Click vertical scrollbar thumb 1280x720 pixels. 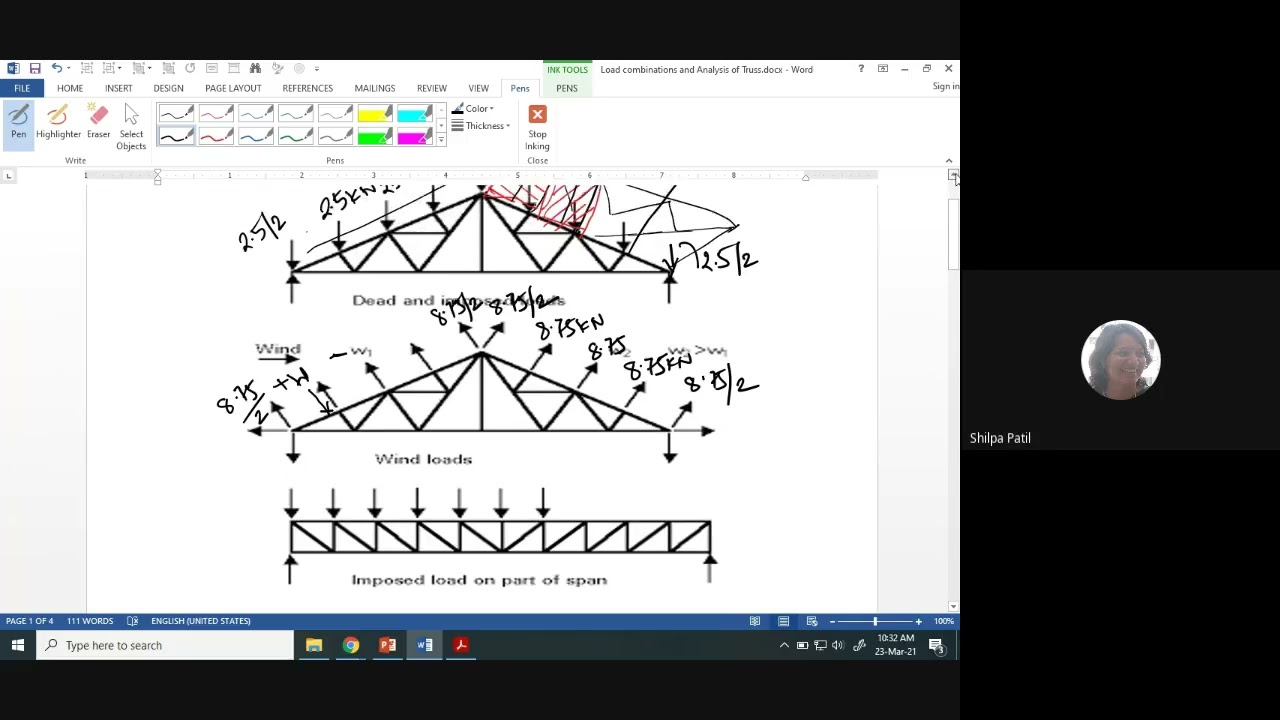pyautogui.click(x=954, y=235)
